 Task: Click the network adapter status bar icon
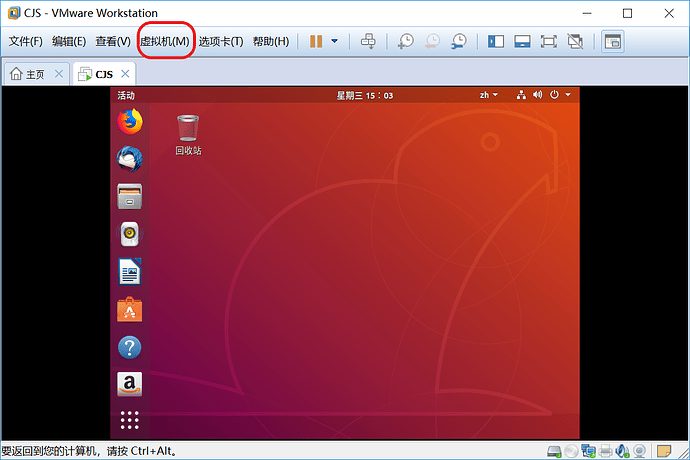coord(588,451)
